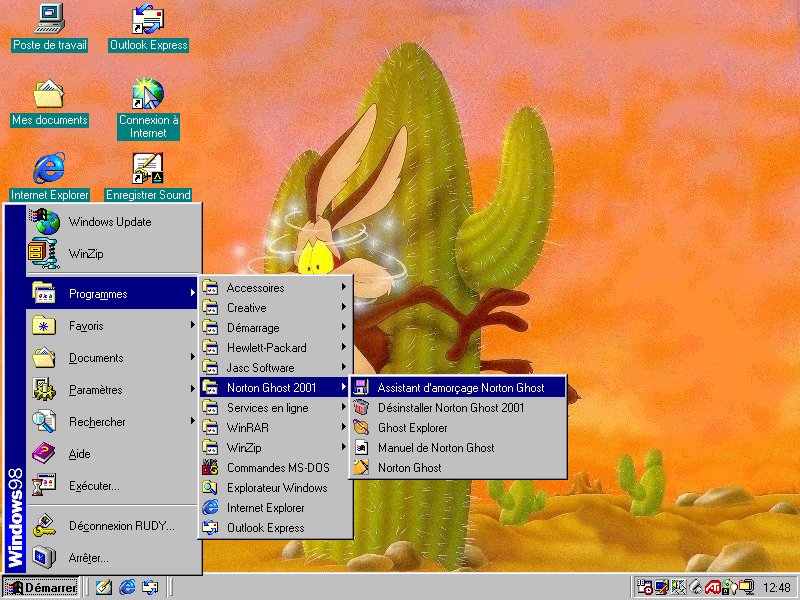Click the Démarrer start button

pos(41,587)
